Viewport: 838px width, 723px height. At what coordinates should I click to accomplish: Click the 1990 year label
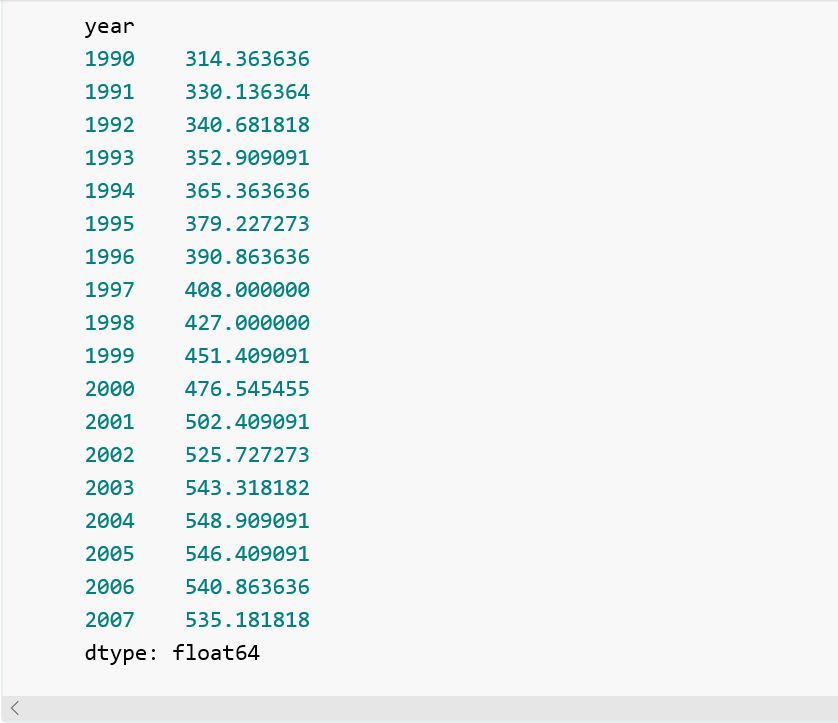pos(109,59)
